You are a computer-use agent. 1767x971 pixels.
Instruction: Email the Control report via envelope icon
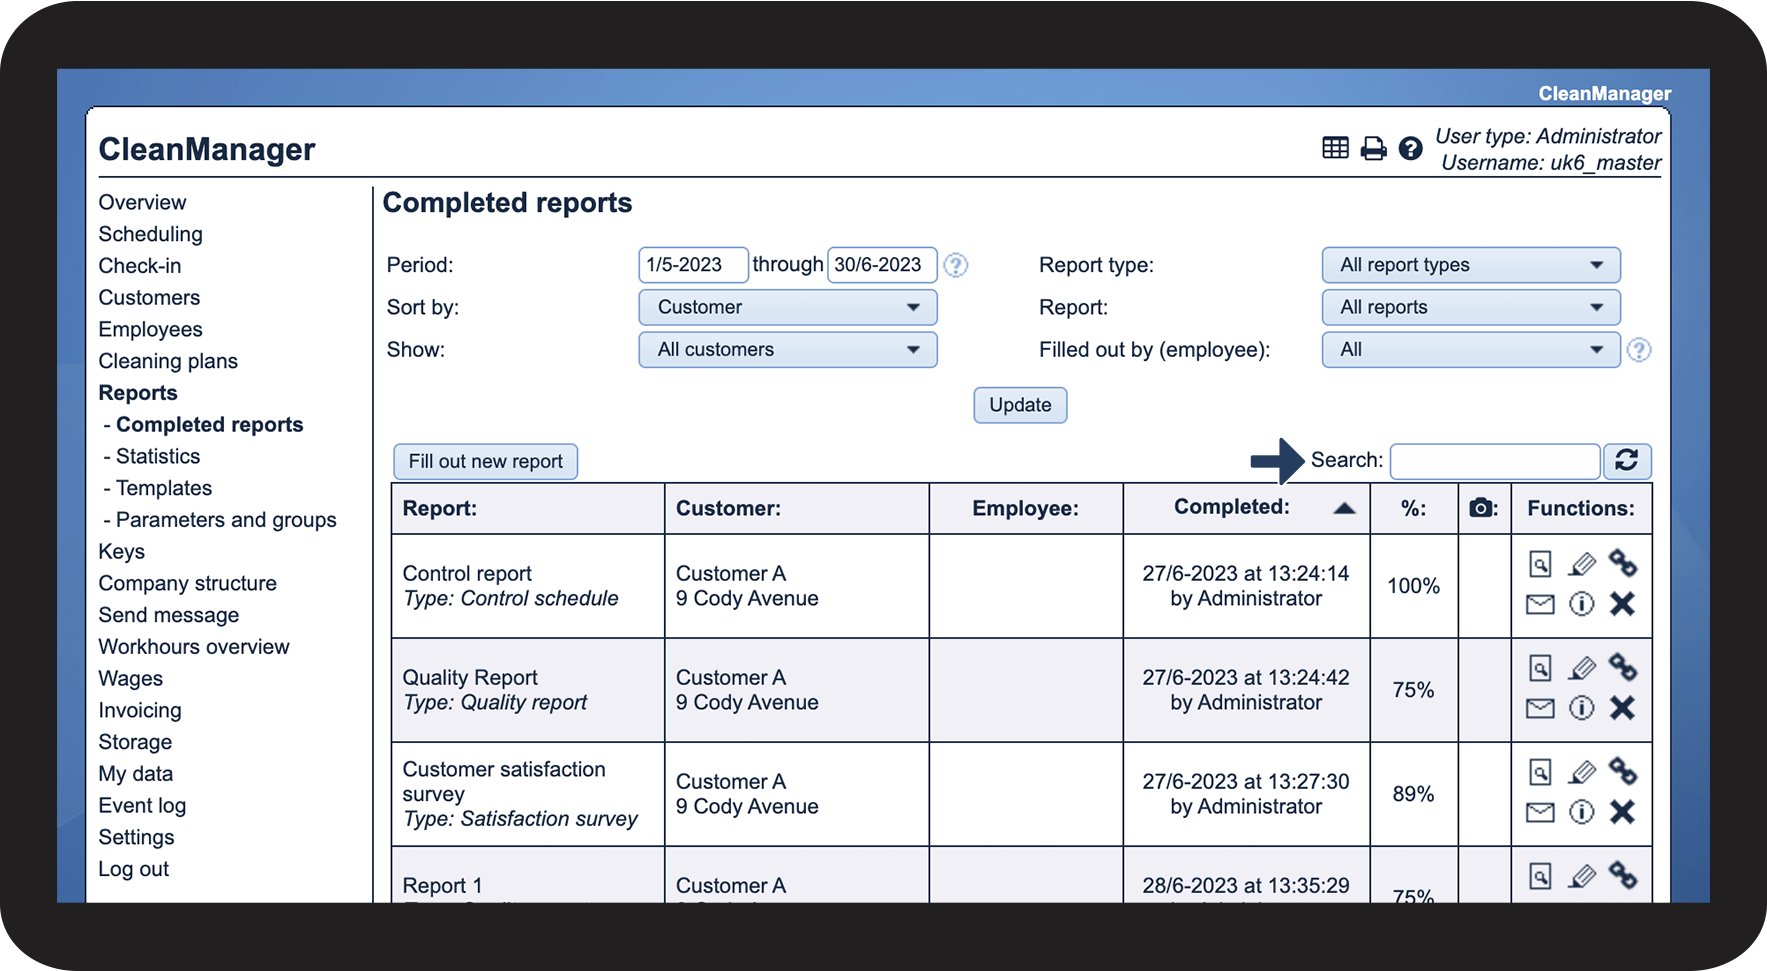pos(1540,604)
